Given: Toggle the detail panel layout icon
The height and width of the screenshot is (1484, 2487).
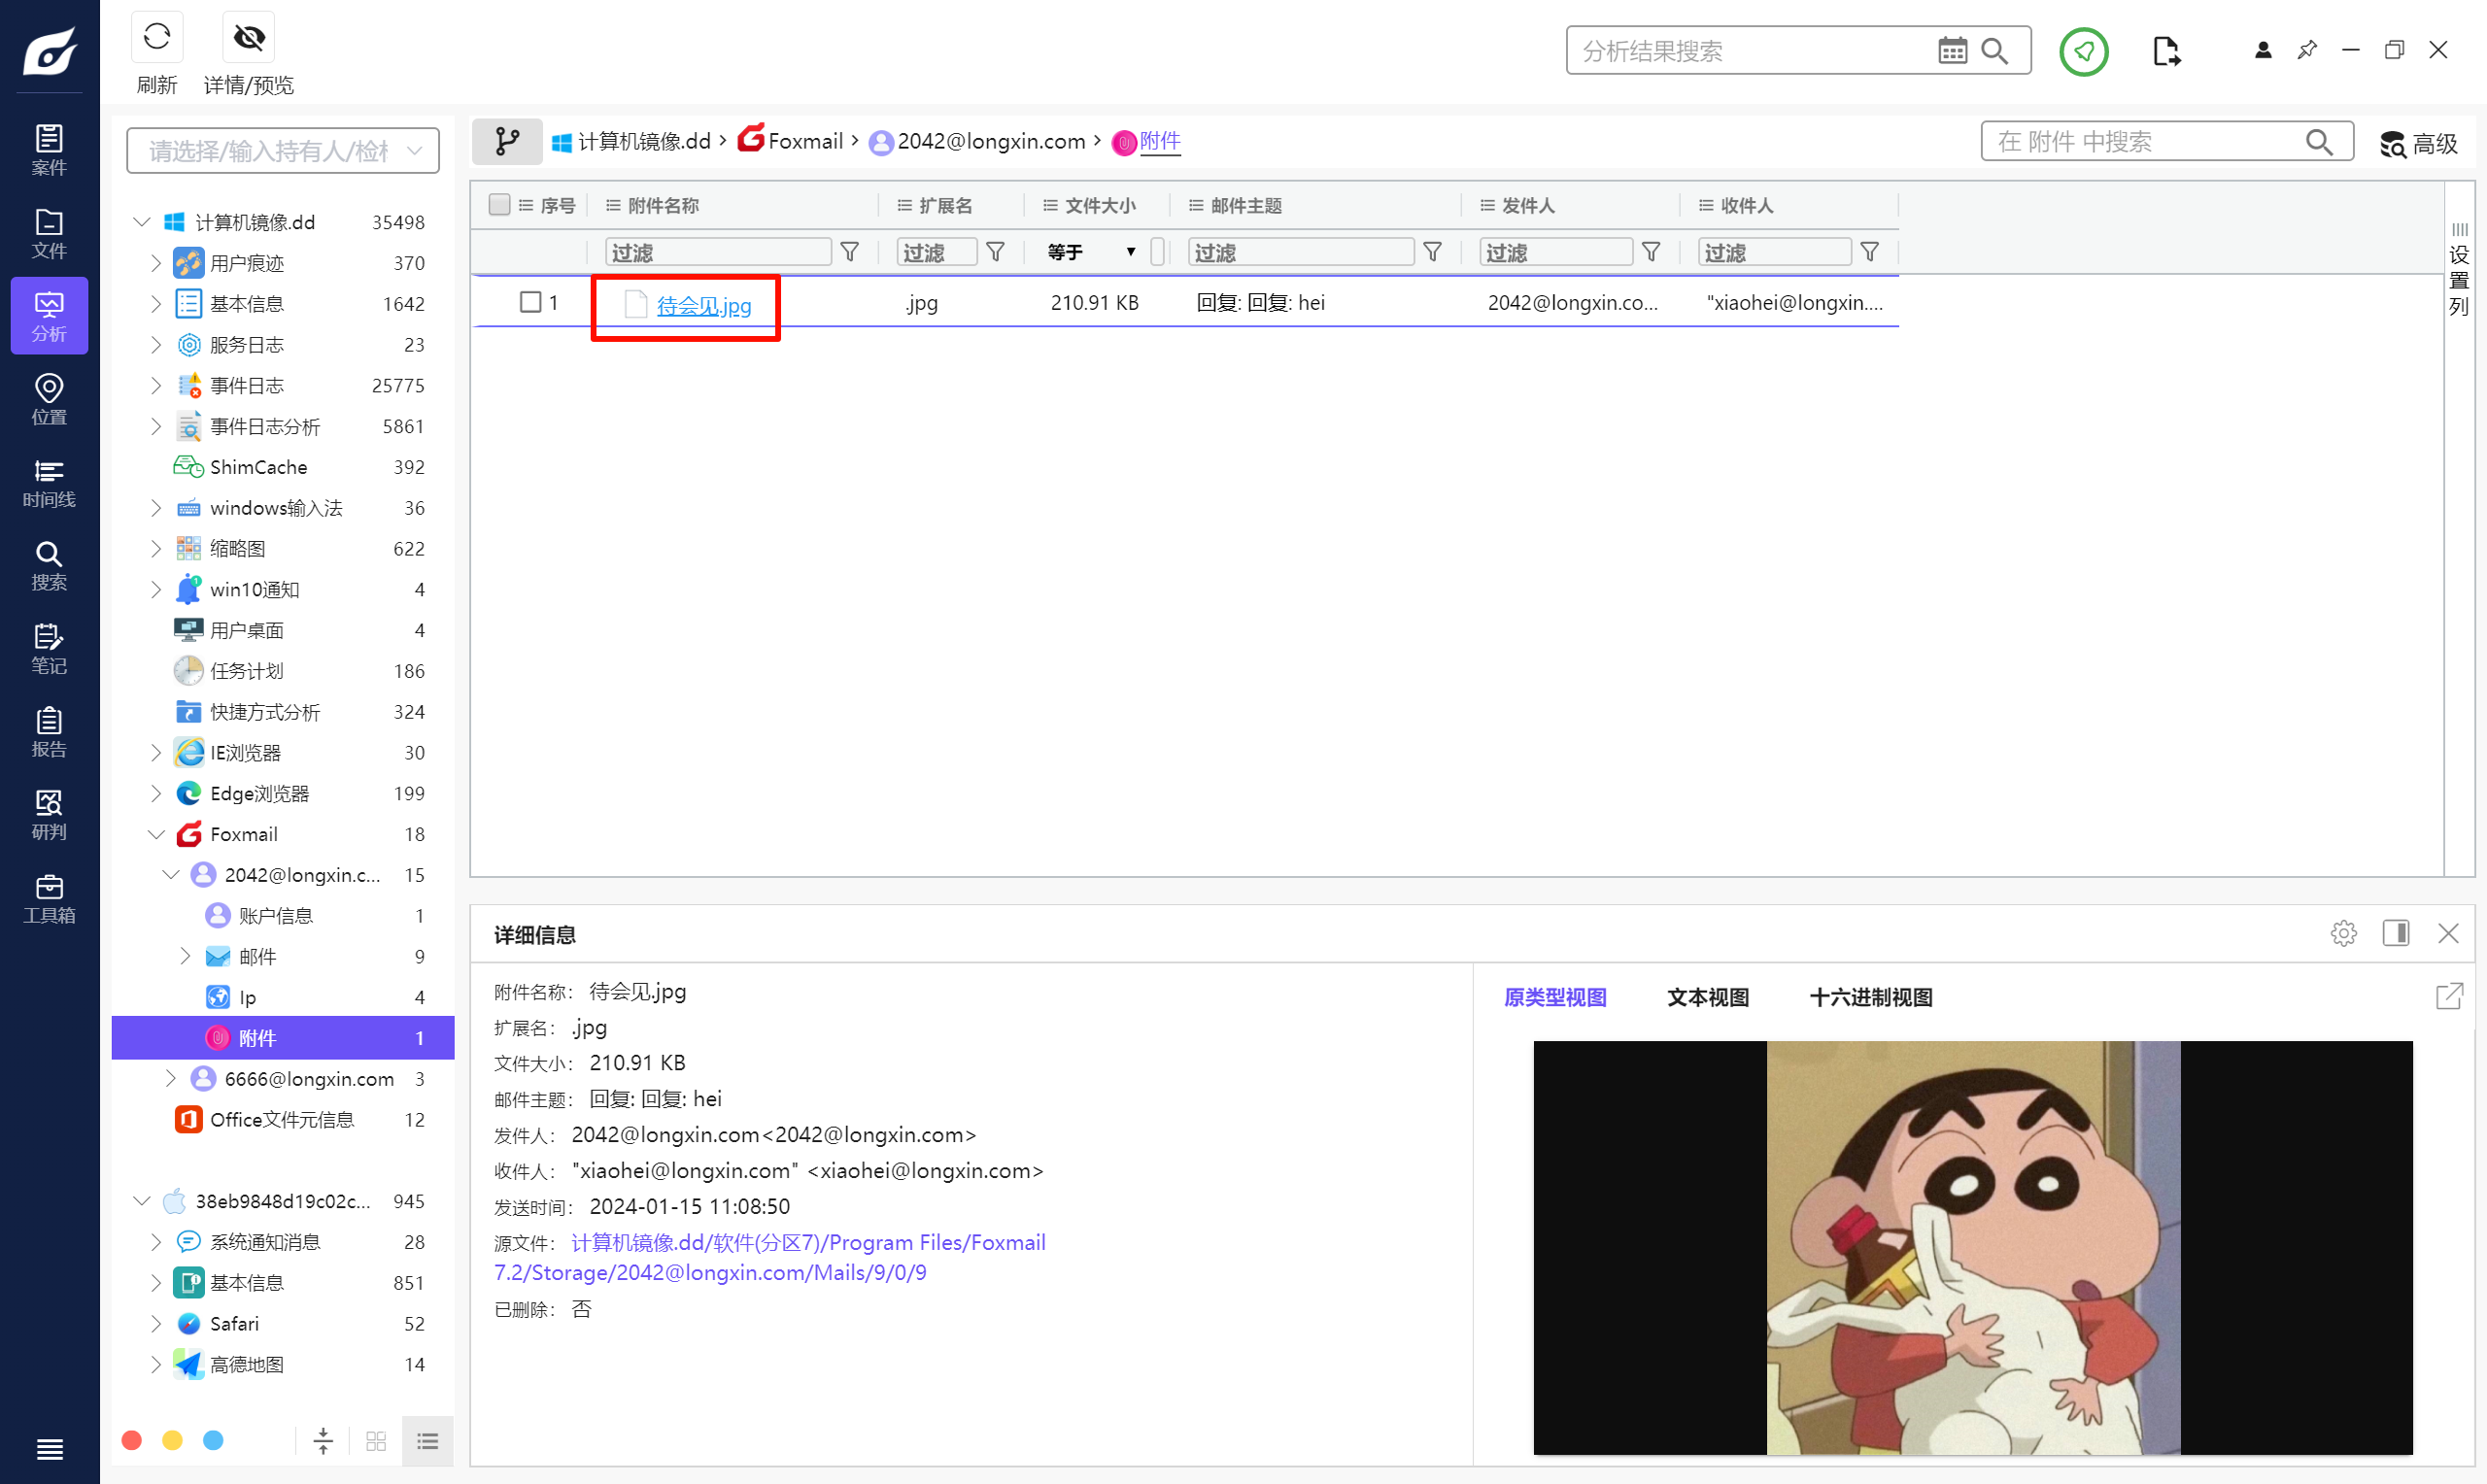Looking at the screenshot, I should [x=2396, y=933].
